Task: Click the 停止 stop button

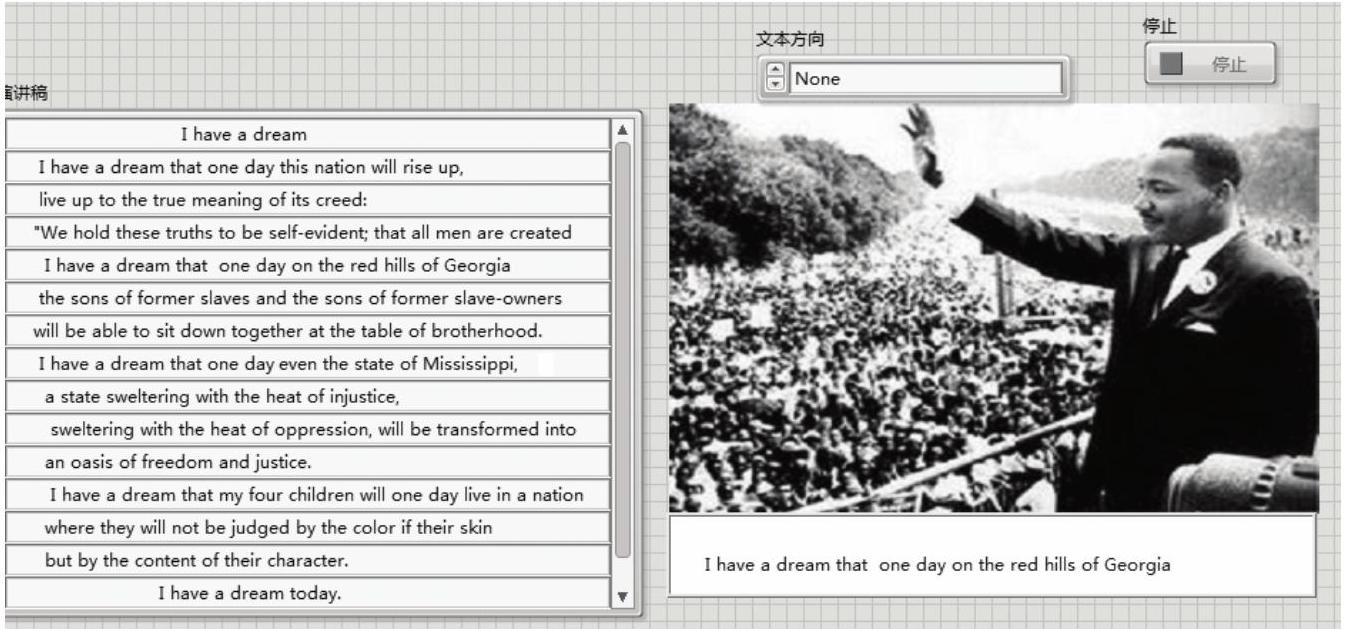Action: (x=1210, y=65)
